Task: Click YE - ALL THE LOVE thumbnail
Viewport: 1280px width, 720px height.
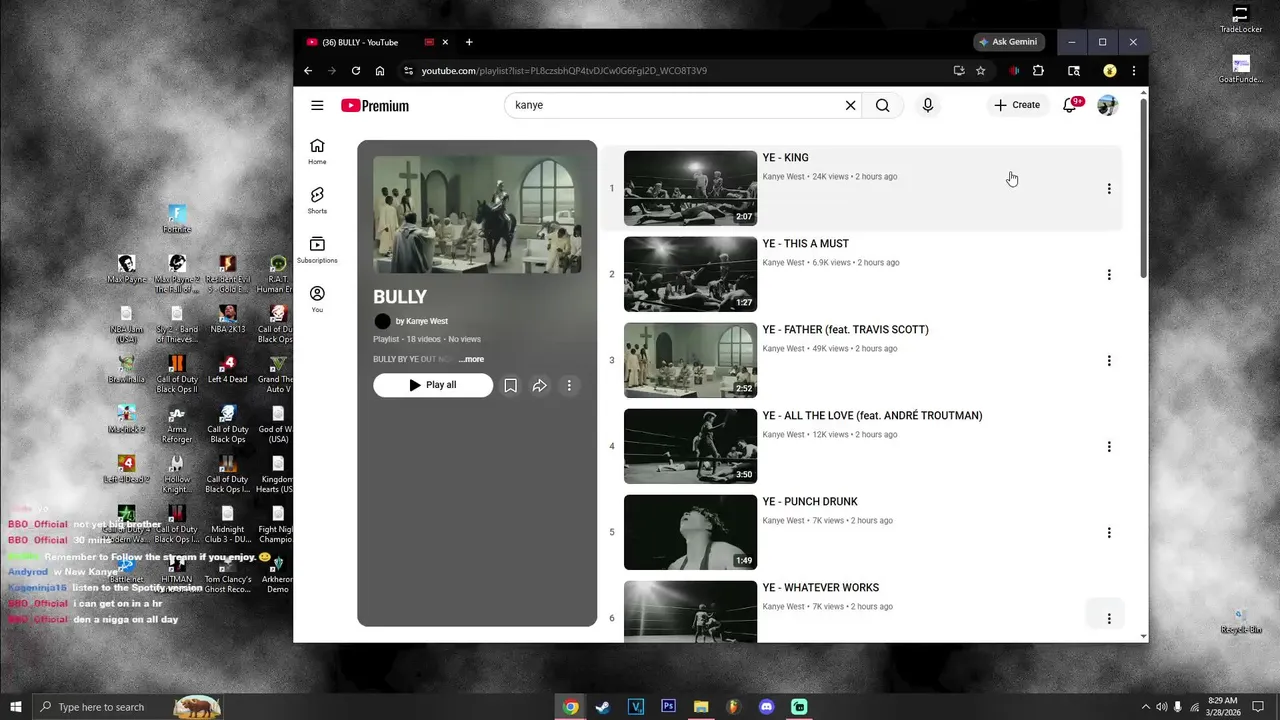Action: tap(690, 446)
